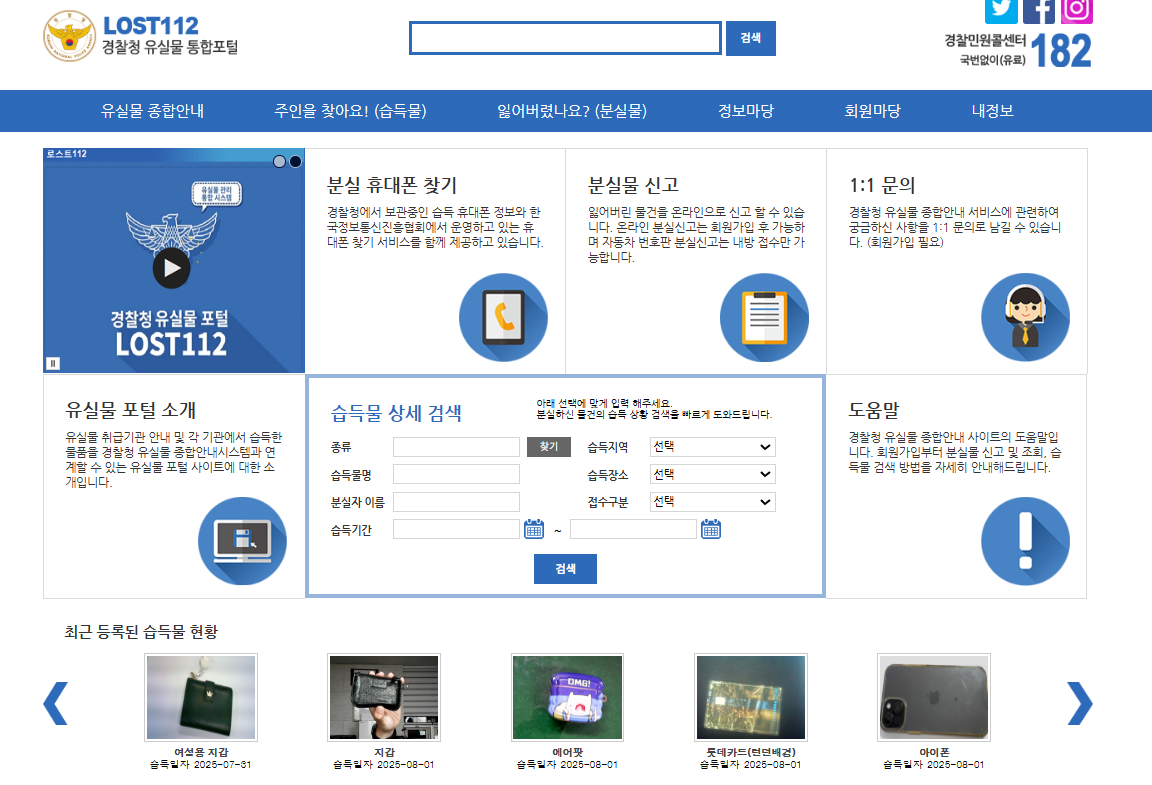Click the clipboard icon for 분실물 신고
Image resolution: width=1152 pixels, height=785 pixels.
pos(764,318)
